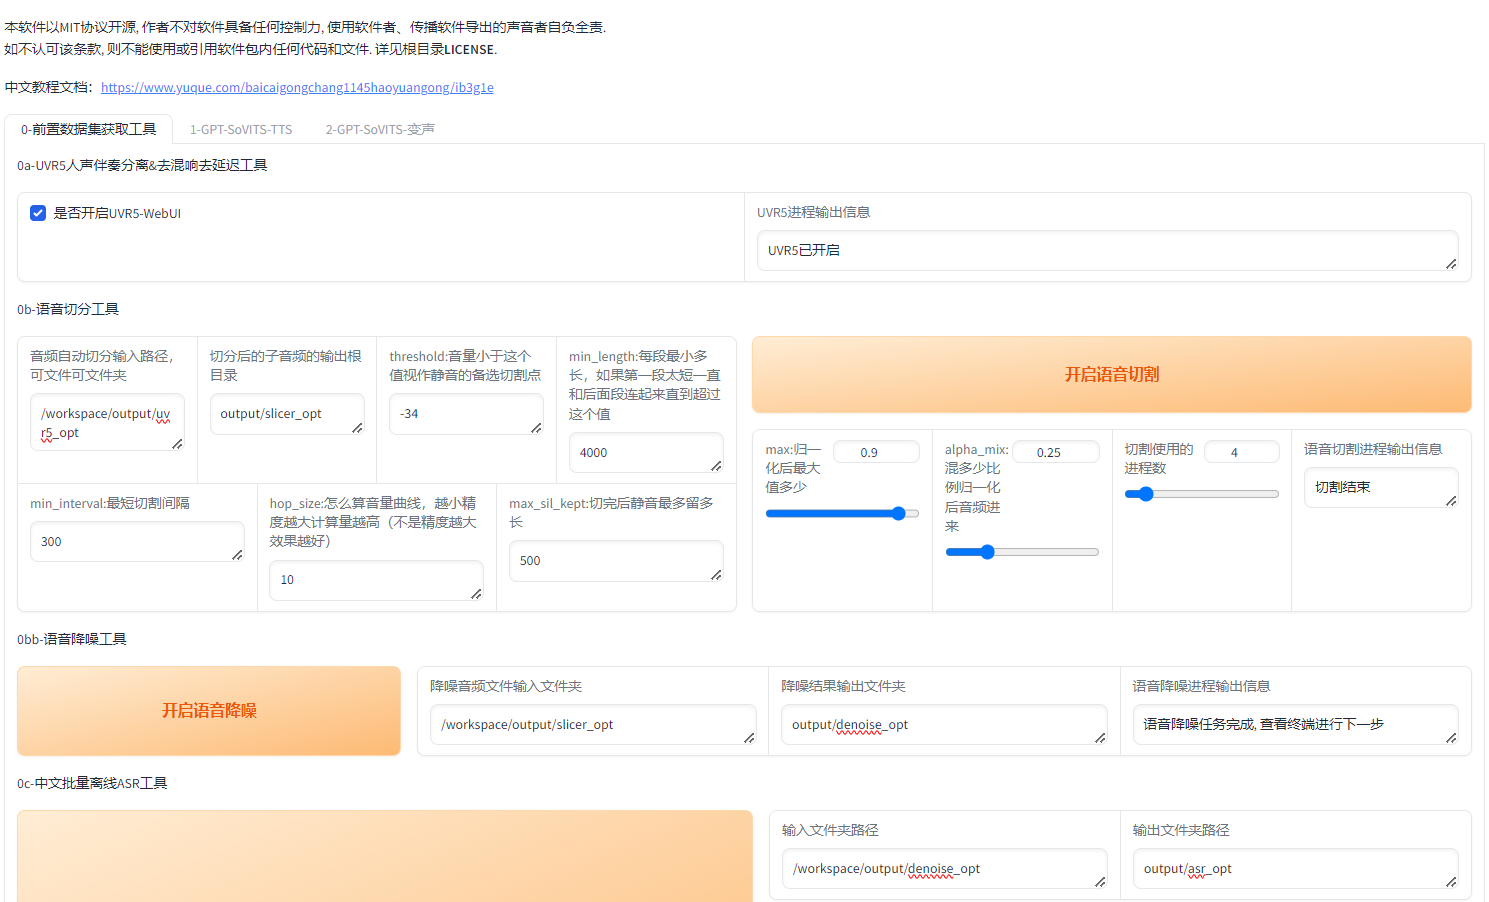This screenshot has height=902, width=1489.
Task: Click the threshold value field showing -34
Action: point(466,413)
